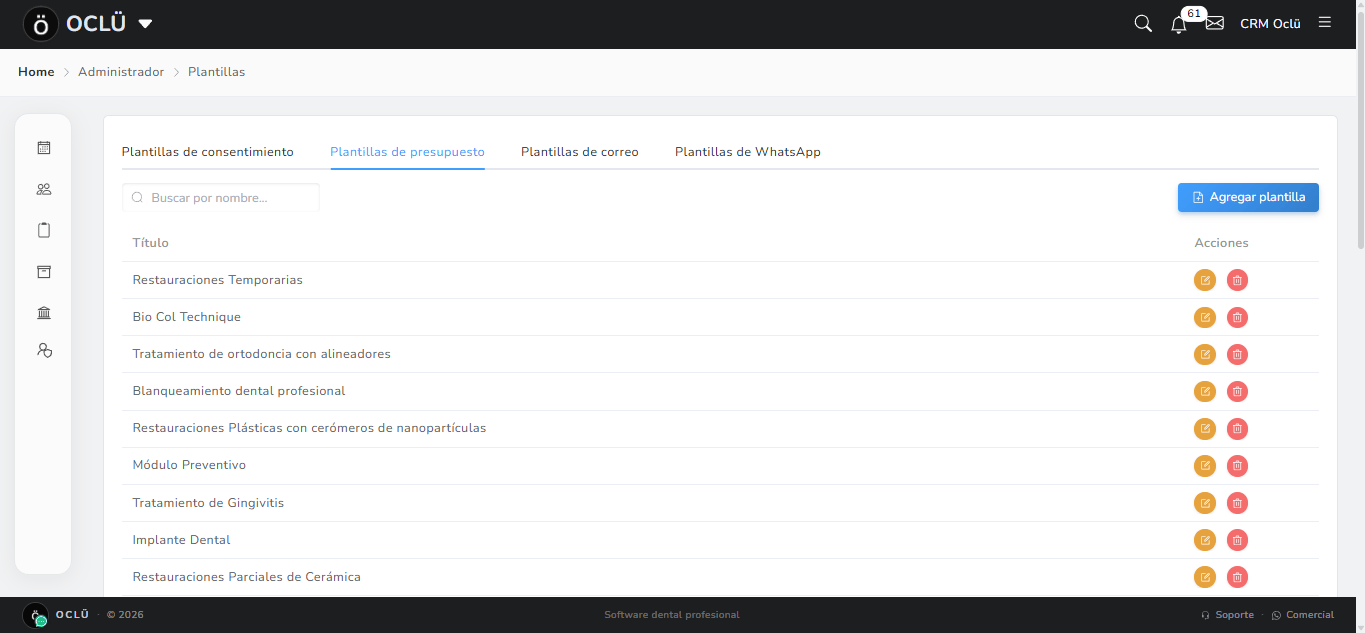Click the Restauraciones Temporarias row title
Viewport: 1365px width, 633px height.
click(218, 280)
